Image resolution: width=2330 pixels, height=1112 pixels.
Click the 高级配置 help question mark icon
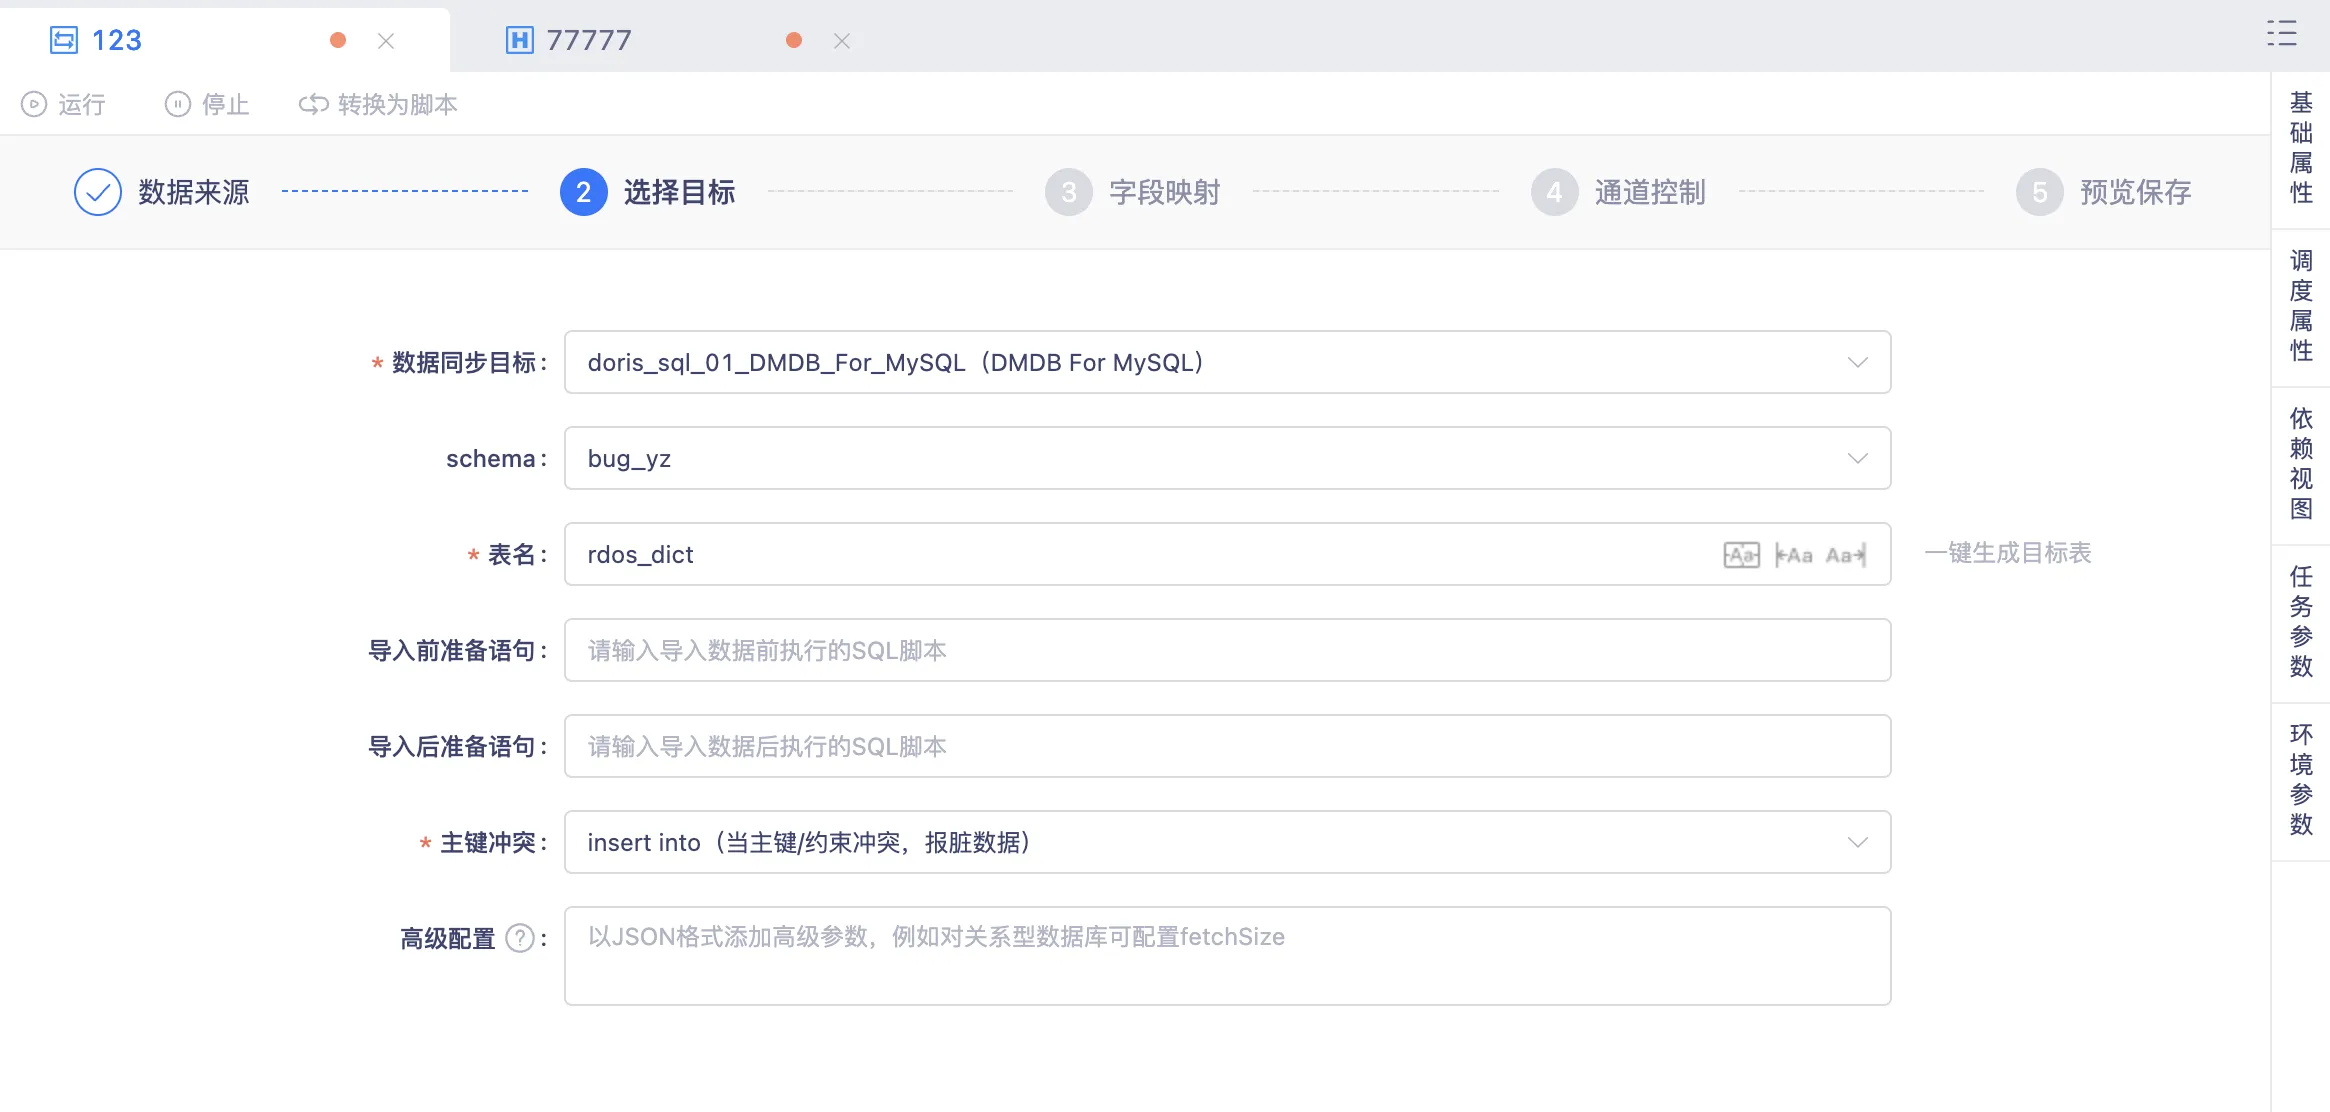click(520, 938)
